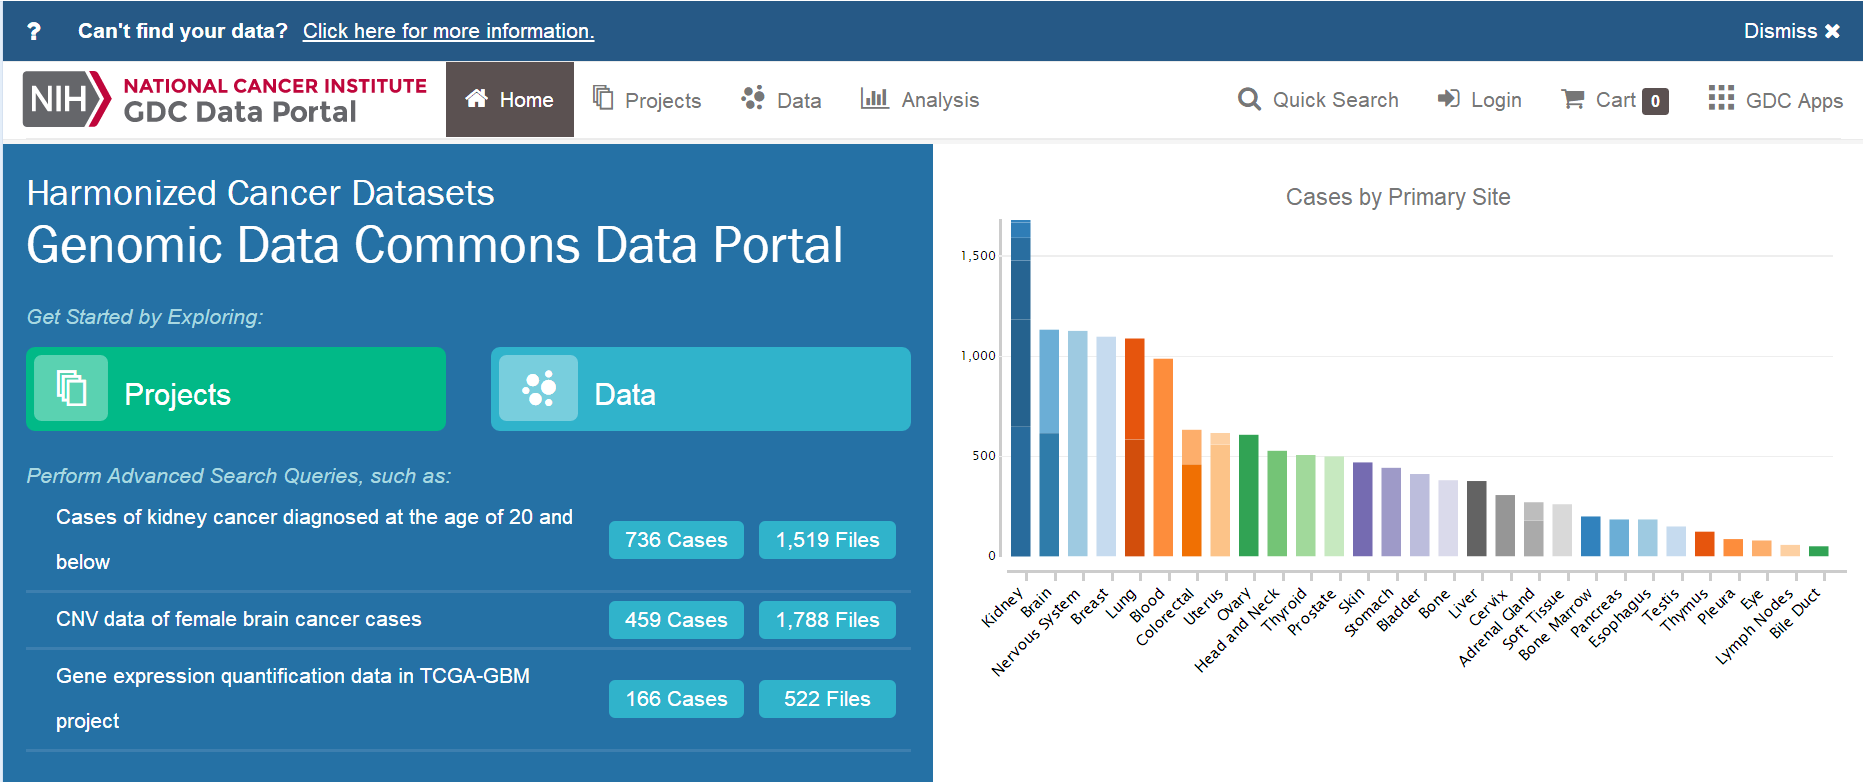Click the question mark help icon
This screenshot has height=782, width=1863.
34,31
